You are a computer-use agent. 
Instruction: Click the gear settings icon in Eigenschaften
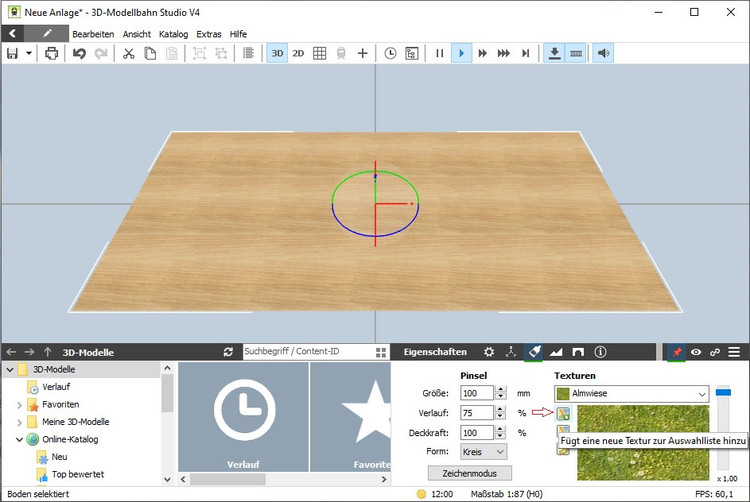tap(489, 352)
